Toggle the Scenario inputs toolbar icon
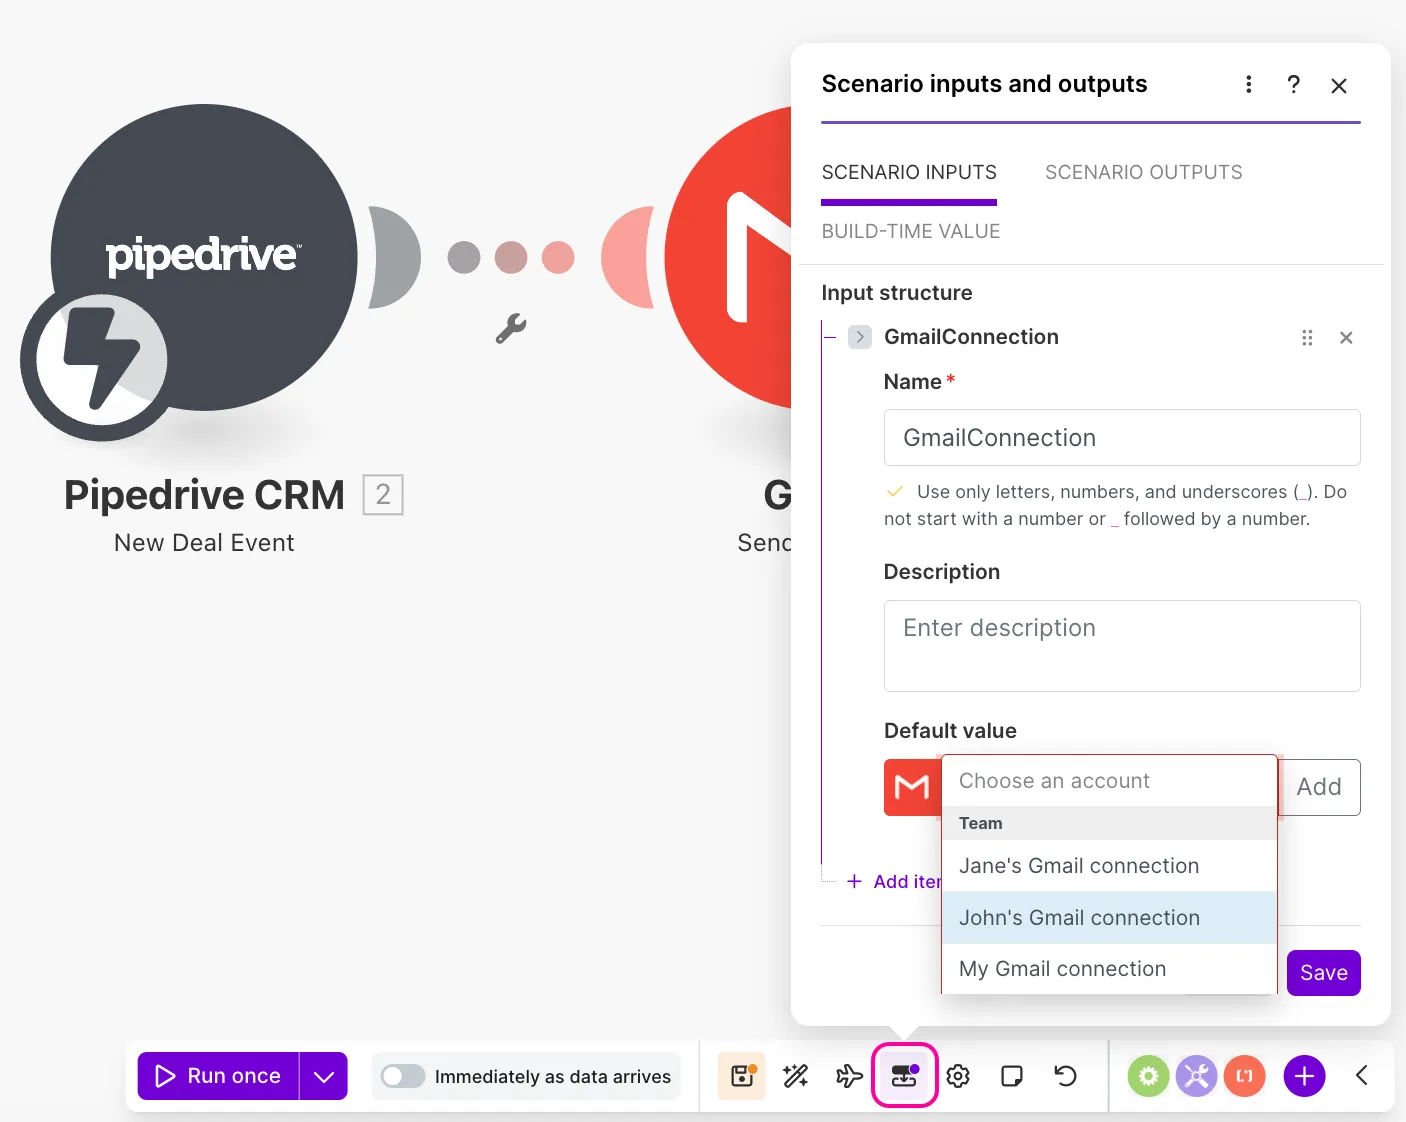This screenshot has height=1122, width=1406. 904,1076
